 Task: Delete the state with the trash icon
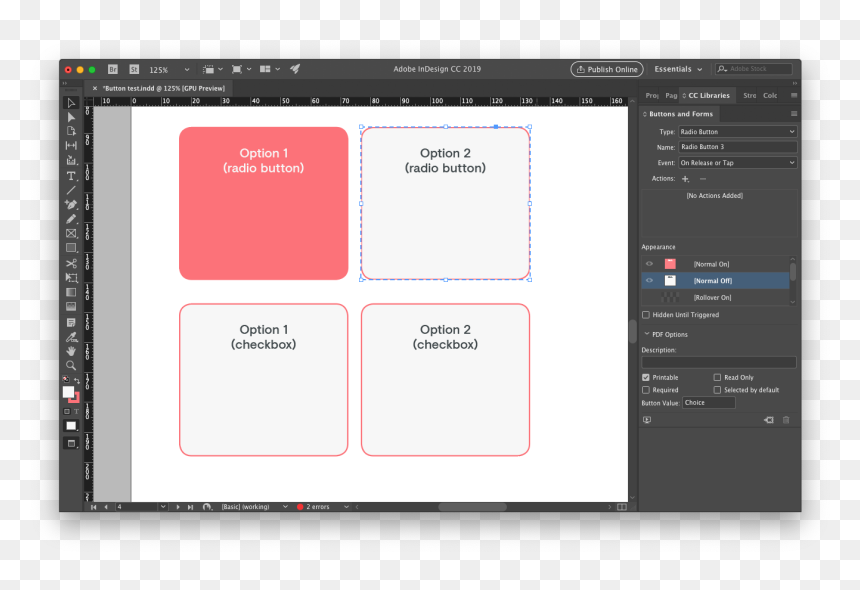click(x=786, y=420)
